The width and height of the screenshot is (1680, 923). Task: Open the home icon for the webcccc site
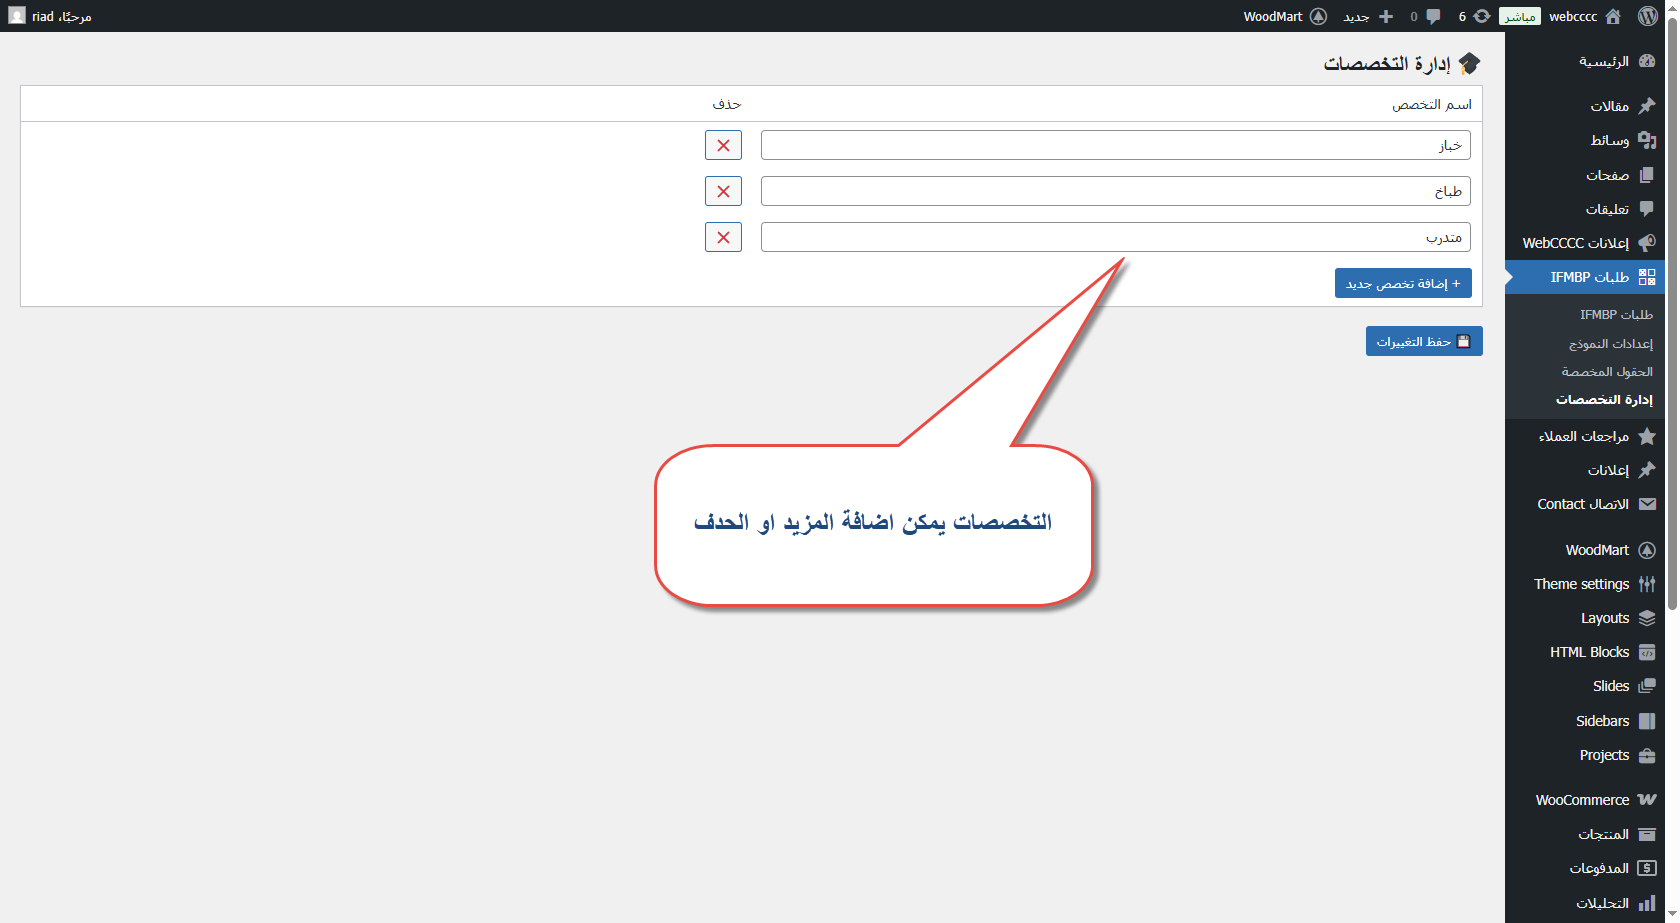tap(1612, 16)
